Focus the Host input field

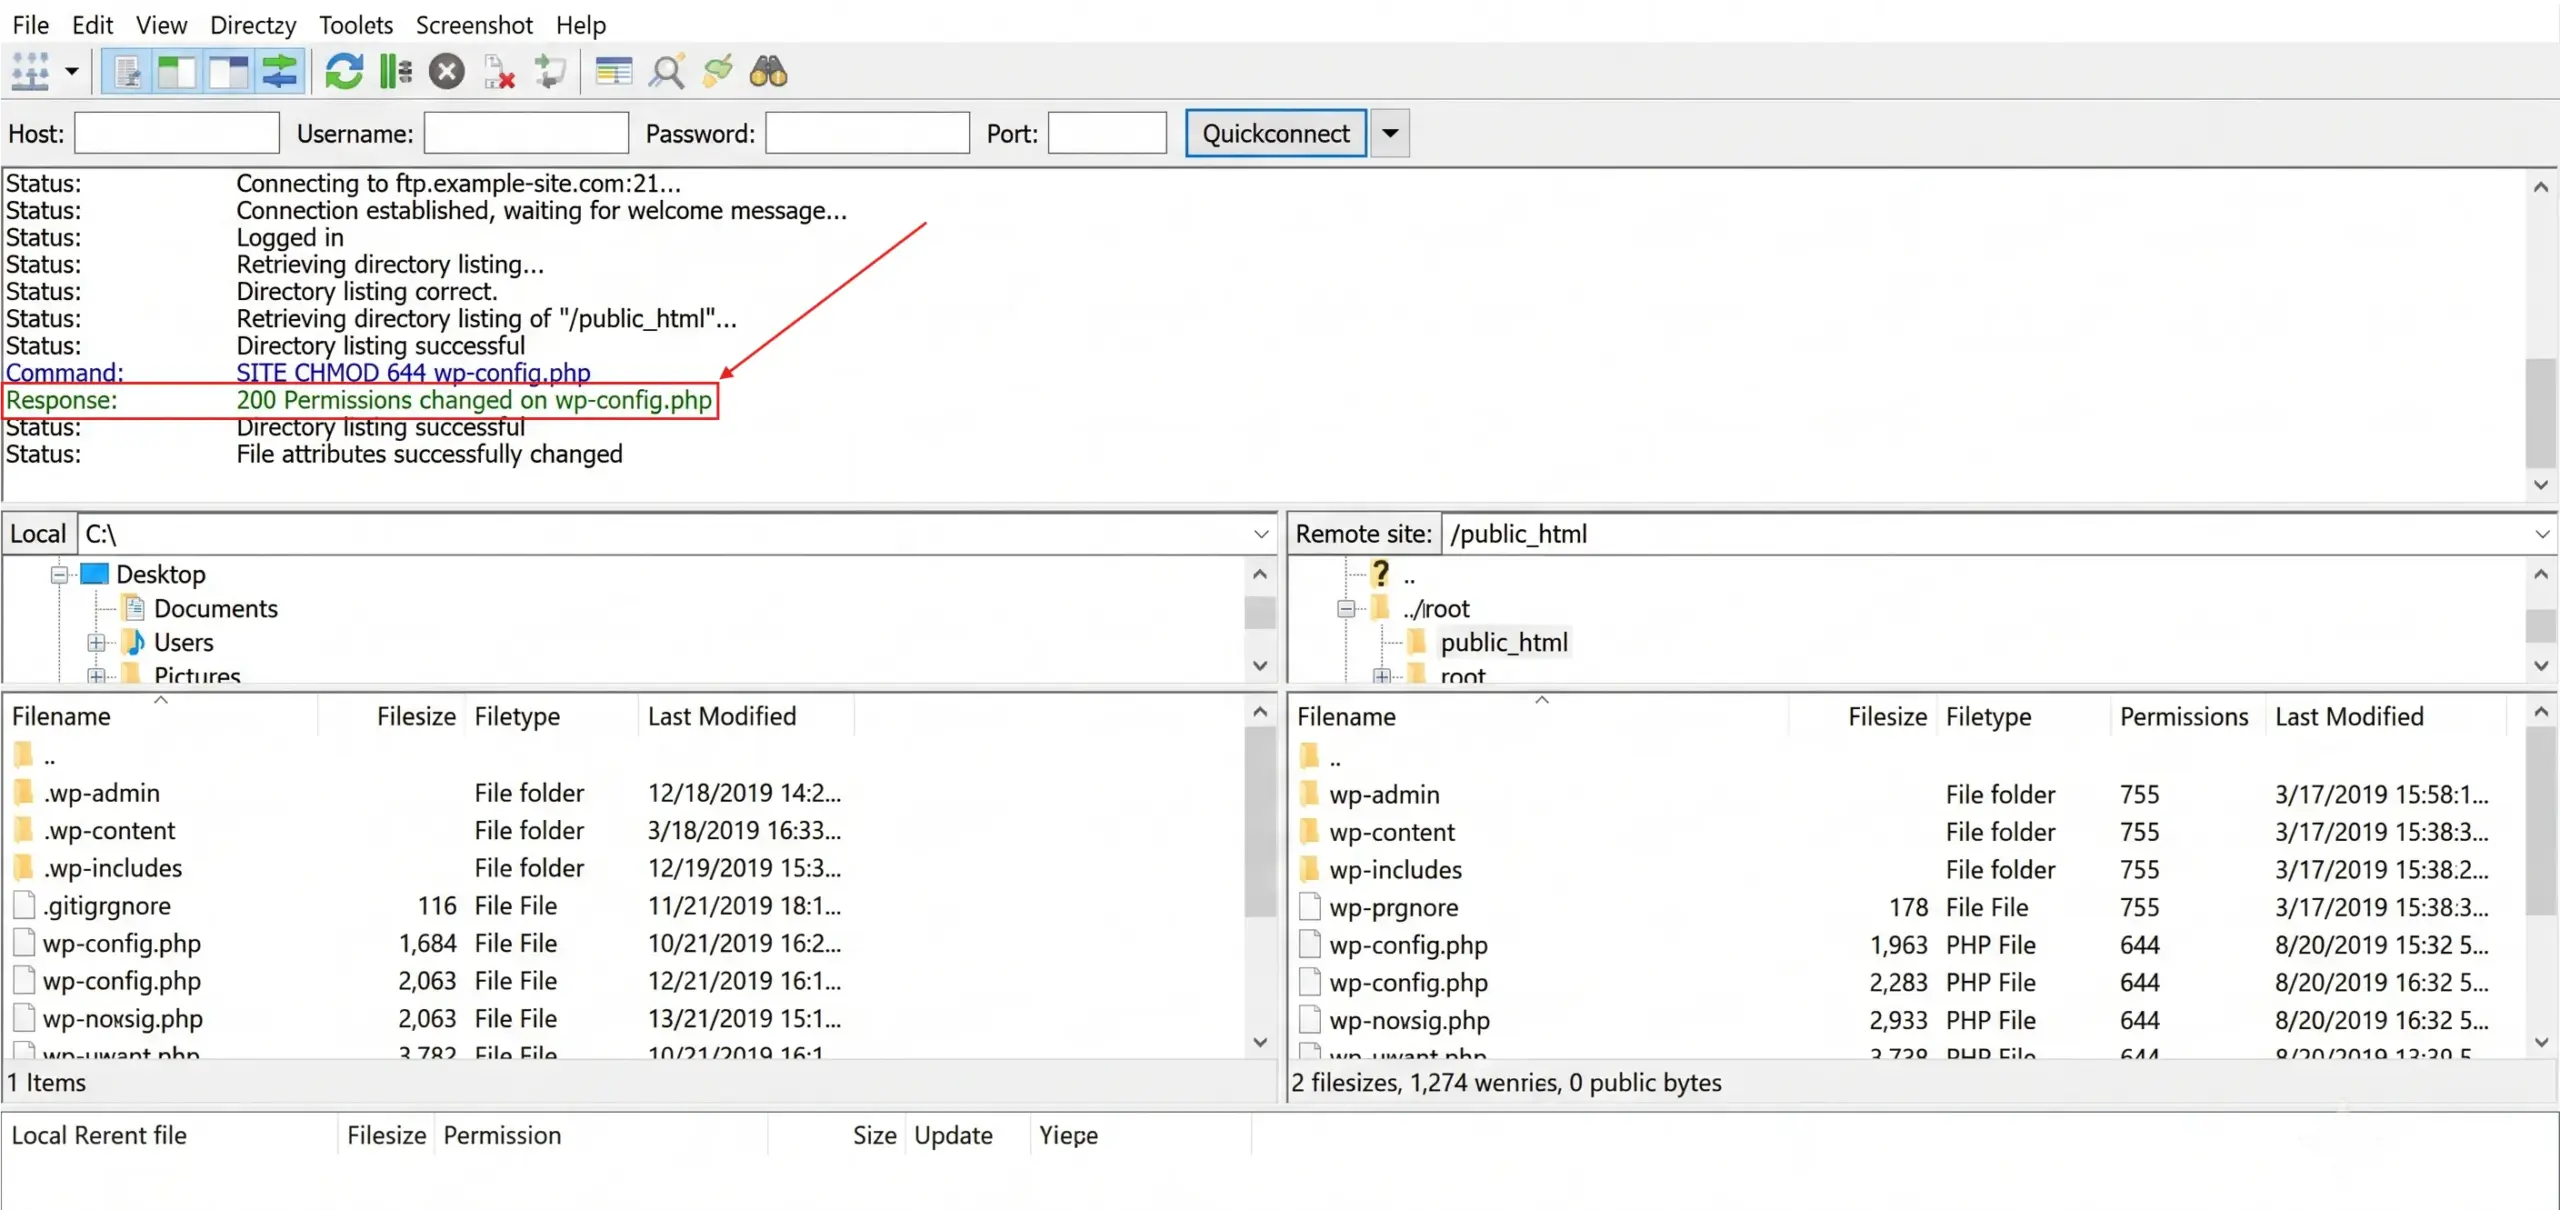click(177, 133)
